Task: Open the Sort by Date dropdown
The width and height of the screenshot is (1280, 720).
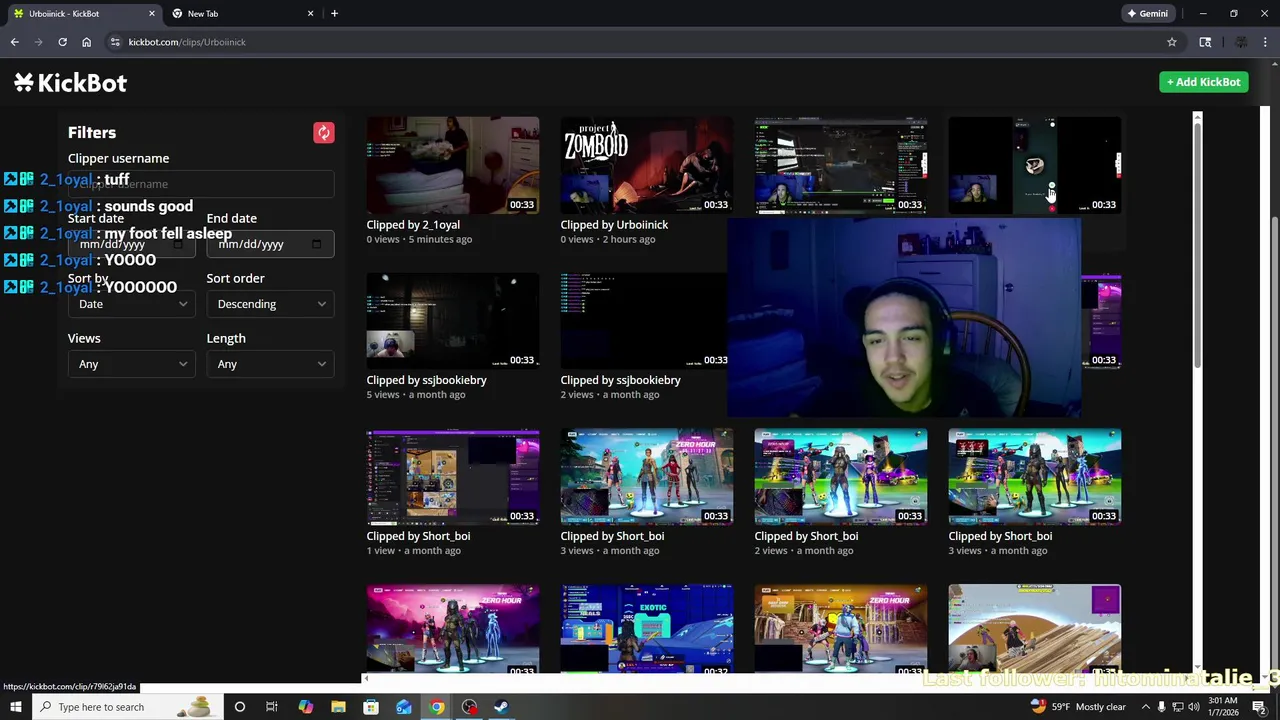Action: pos(131,304)
